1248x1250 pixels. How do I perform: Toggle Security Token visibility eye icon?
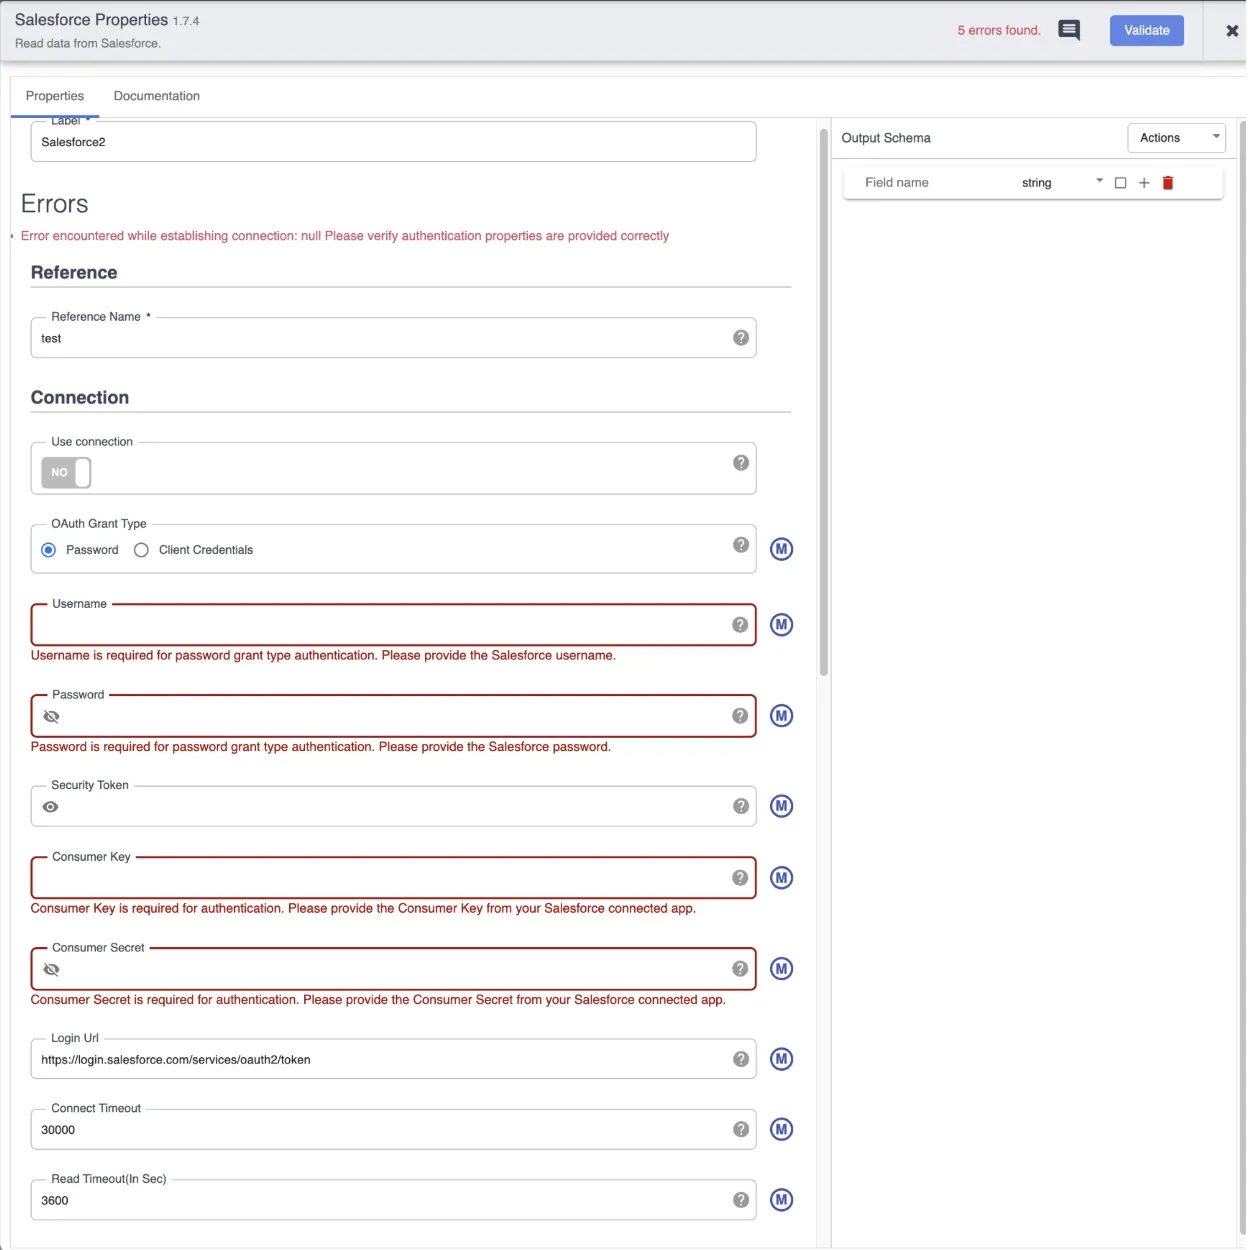tap(51, 807)
